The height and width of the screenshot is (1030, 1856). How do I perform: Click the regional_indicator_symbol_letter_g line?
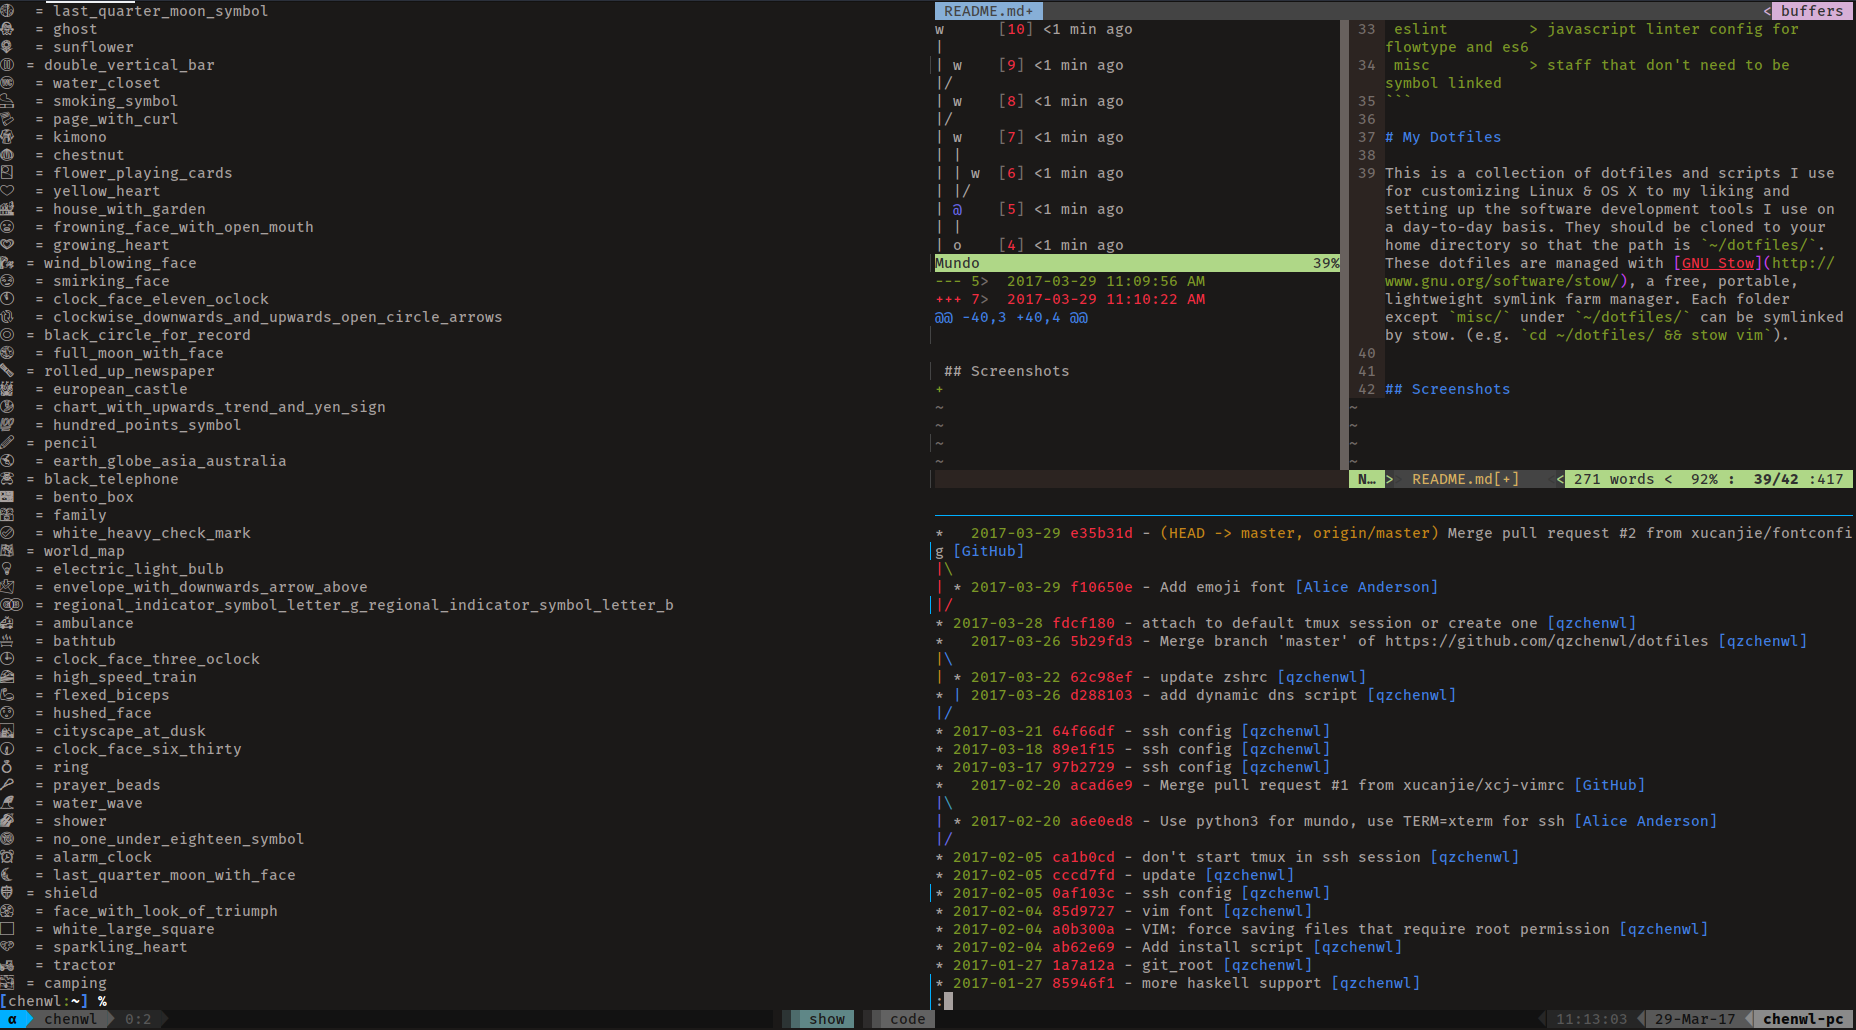(x=337, y=605)
